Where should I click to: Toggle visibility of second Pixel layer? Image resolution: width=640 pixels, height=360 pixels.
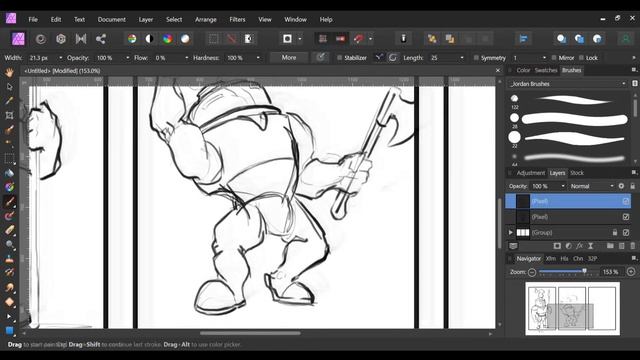click(x=626, y=217)
